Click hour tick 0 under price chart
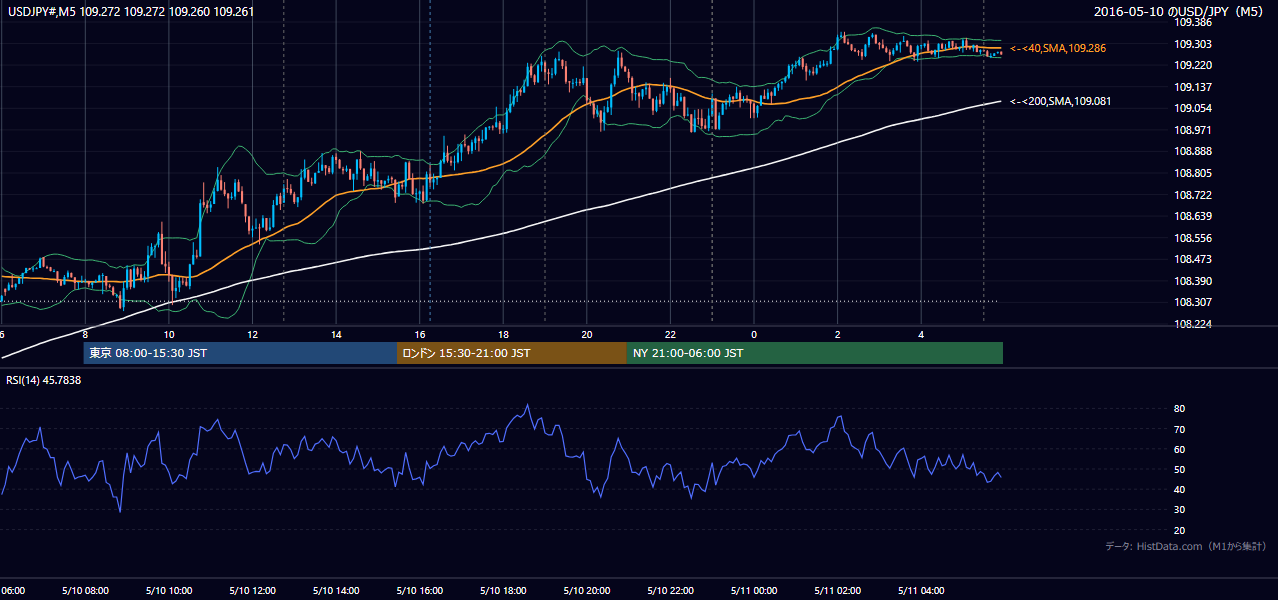 pyautogui.click(x=754, y=335)
